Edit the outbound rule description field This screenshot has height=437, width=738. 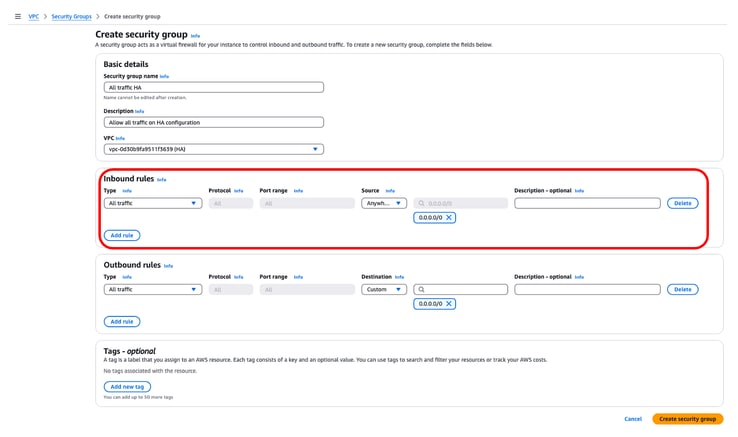click(587, 290)
